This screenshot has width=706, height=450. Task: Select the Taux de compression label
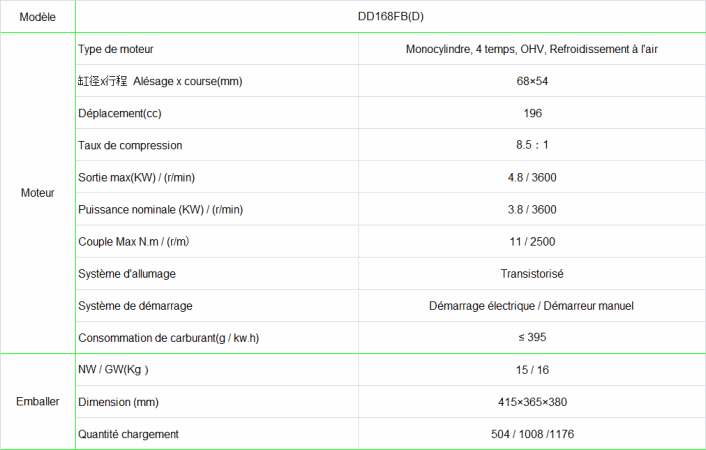pyautogui.click(x=130, y=145)
